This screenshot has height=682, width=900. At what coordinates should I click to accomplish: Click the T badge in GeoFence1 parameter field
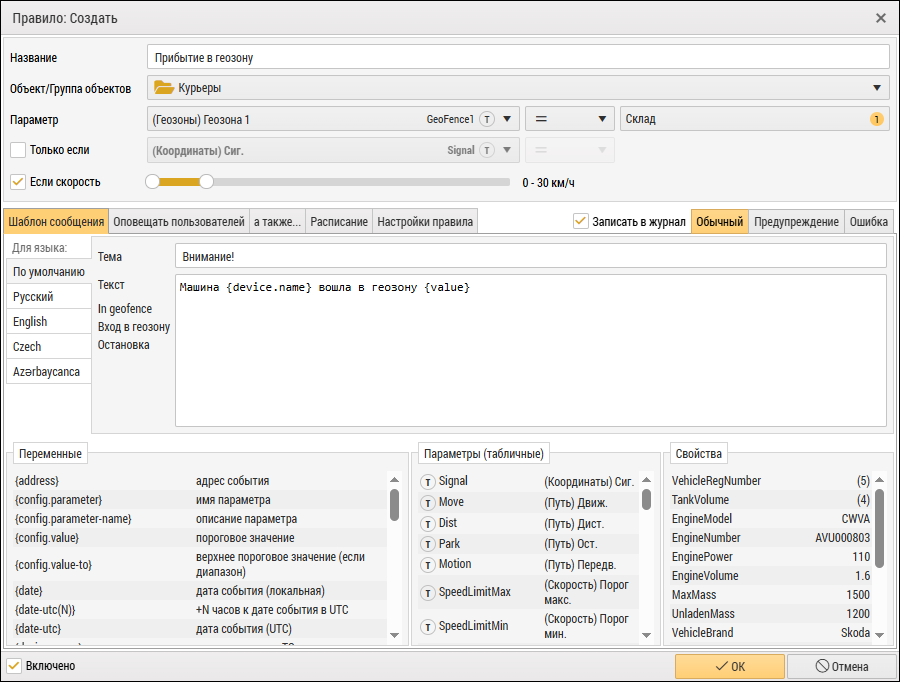click(x=487, y=119)
